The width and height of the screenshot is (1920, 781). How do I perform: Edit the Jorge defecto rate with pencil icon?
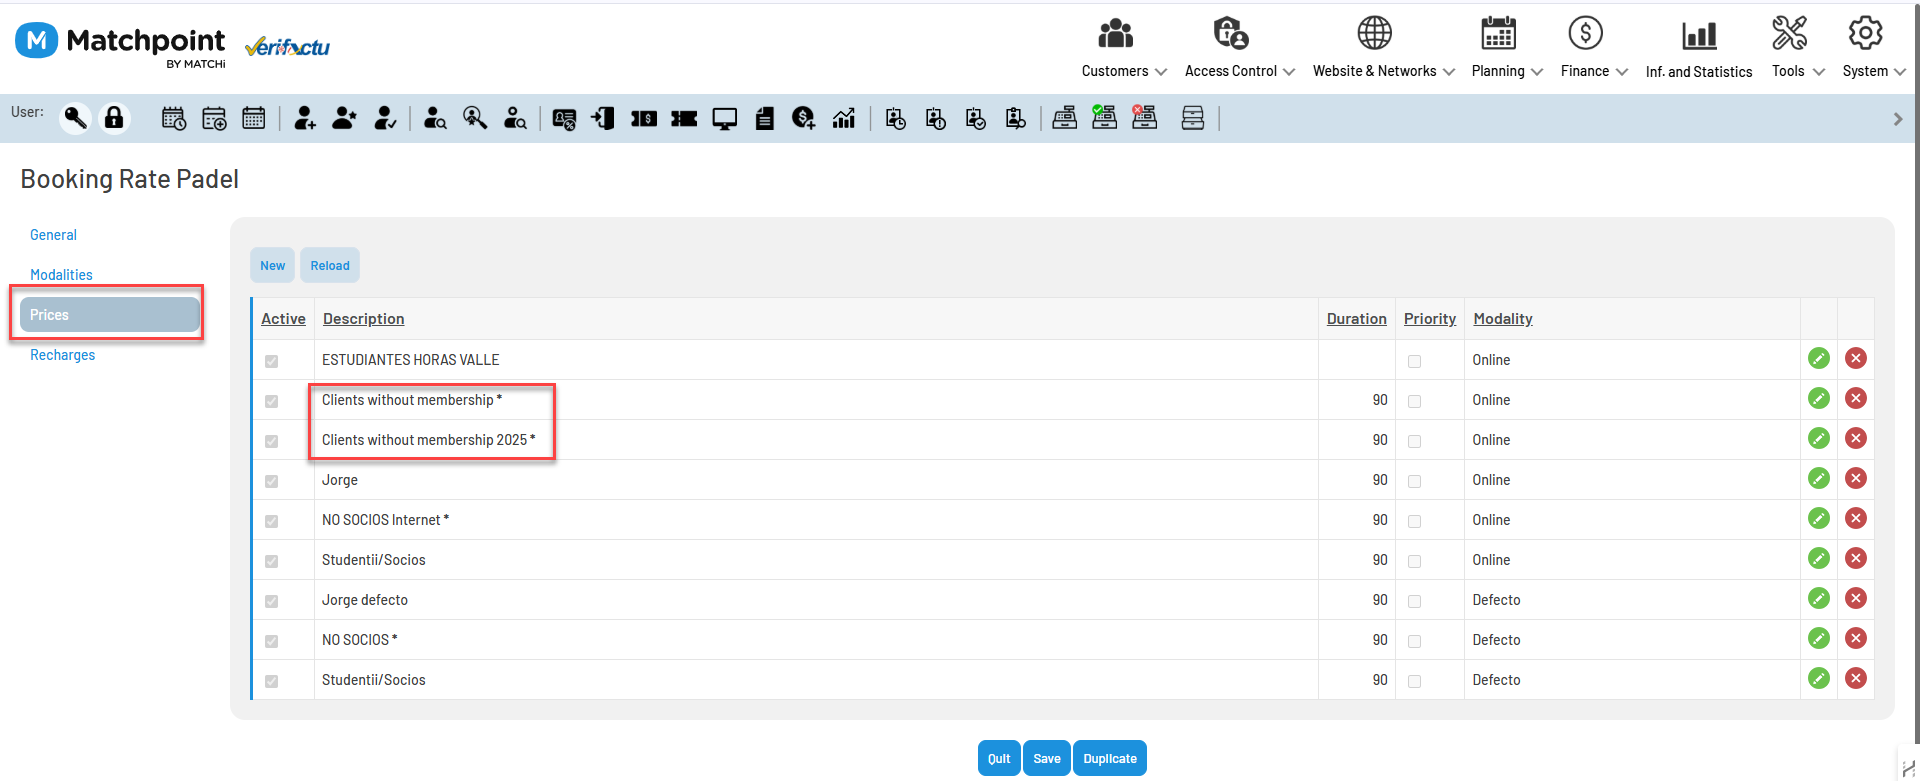1818,598
